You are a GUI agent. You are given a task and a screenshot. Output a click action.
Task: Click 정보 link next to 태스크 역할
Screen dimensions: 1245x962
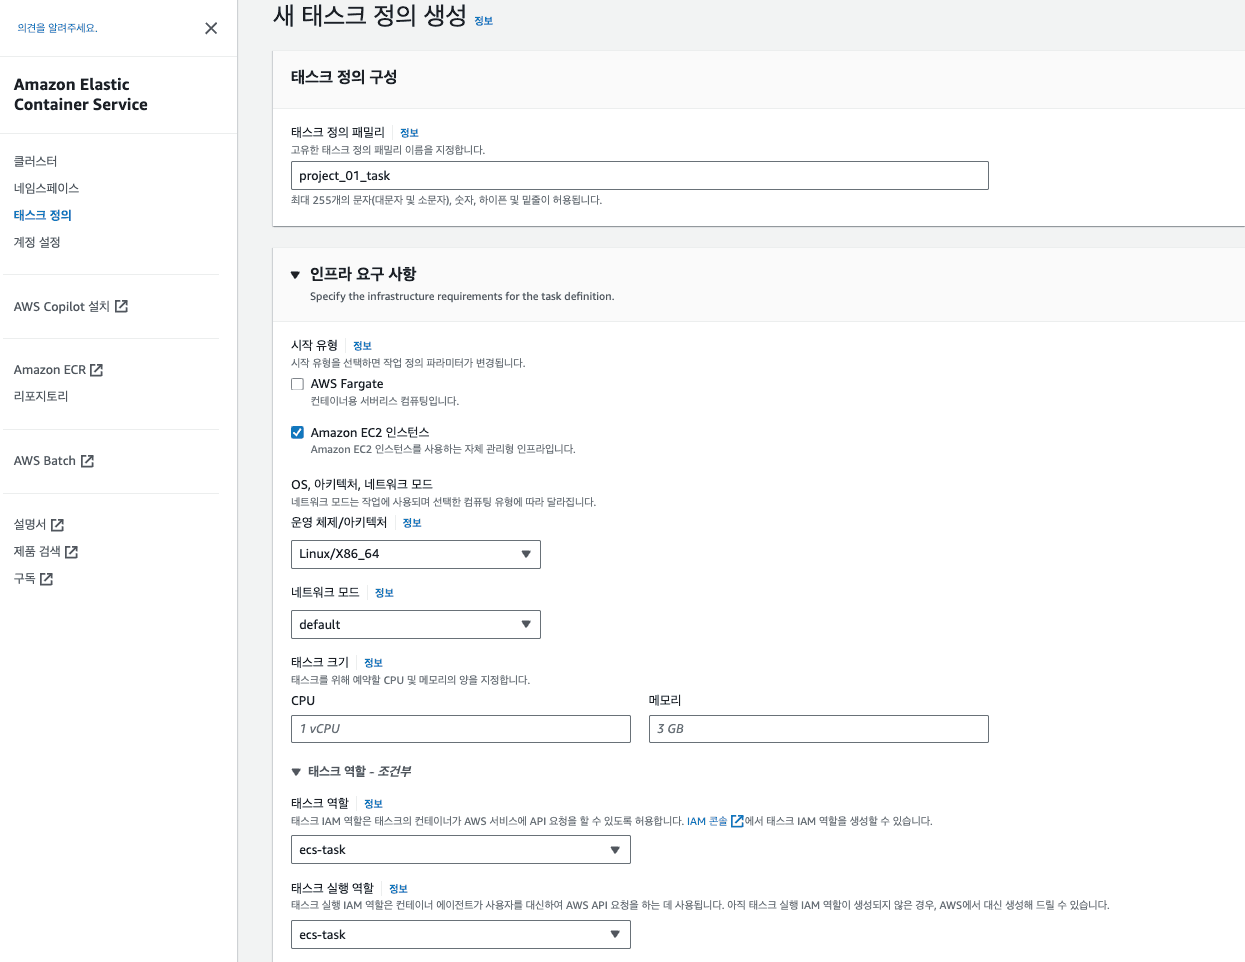click(x=373, y=804)
